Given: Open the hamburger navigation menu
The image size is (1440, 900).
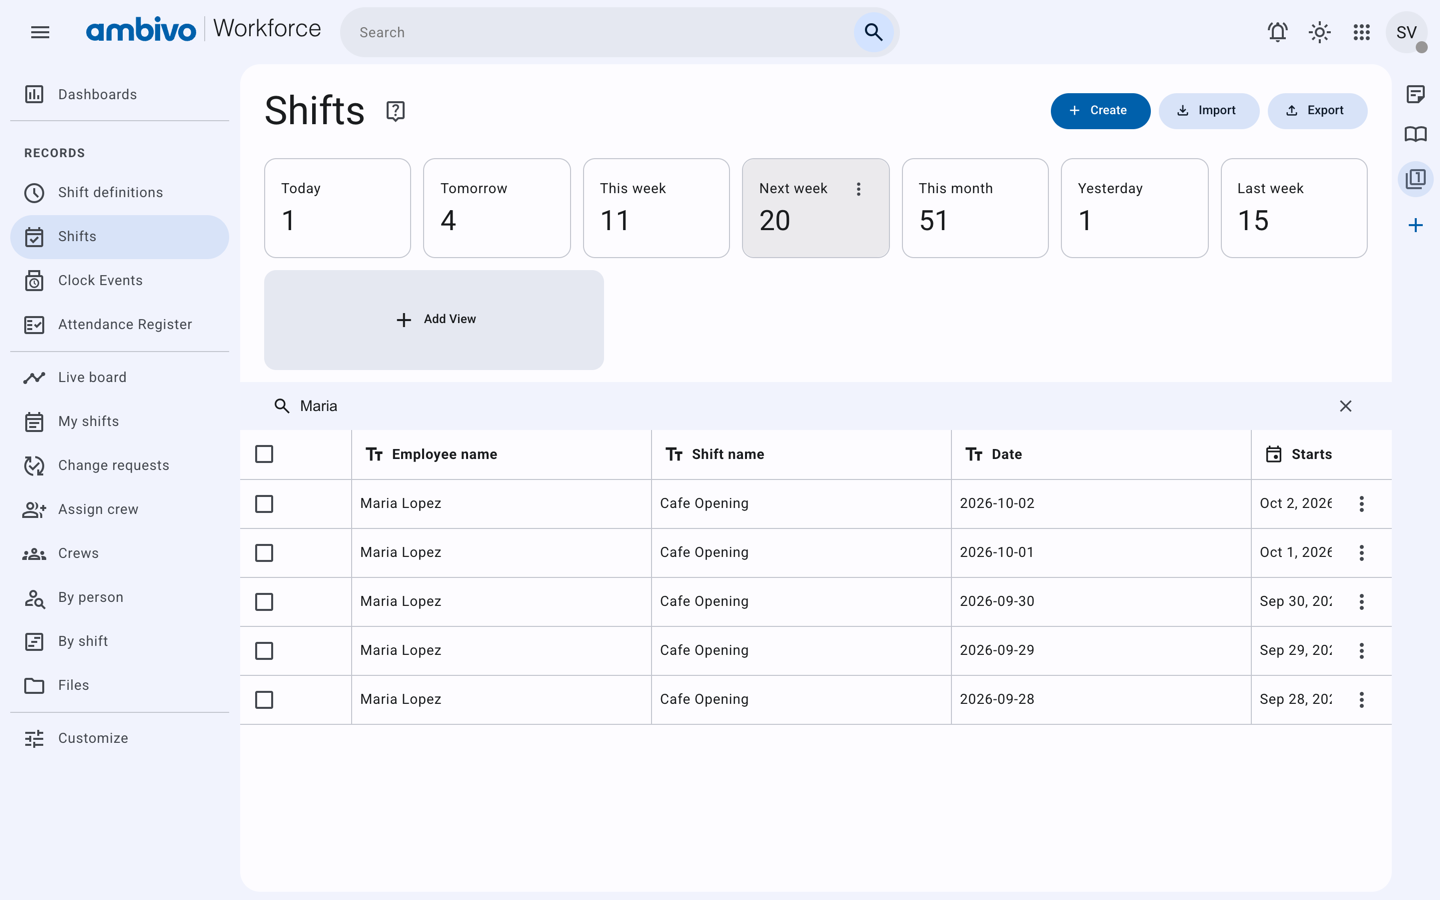Looking at the screenshot, I should (x=40, y=32).
